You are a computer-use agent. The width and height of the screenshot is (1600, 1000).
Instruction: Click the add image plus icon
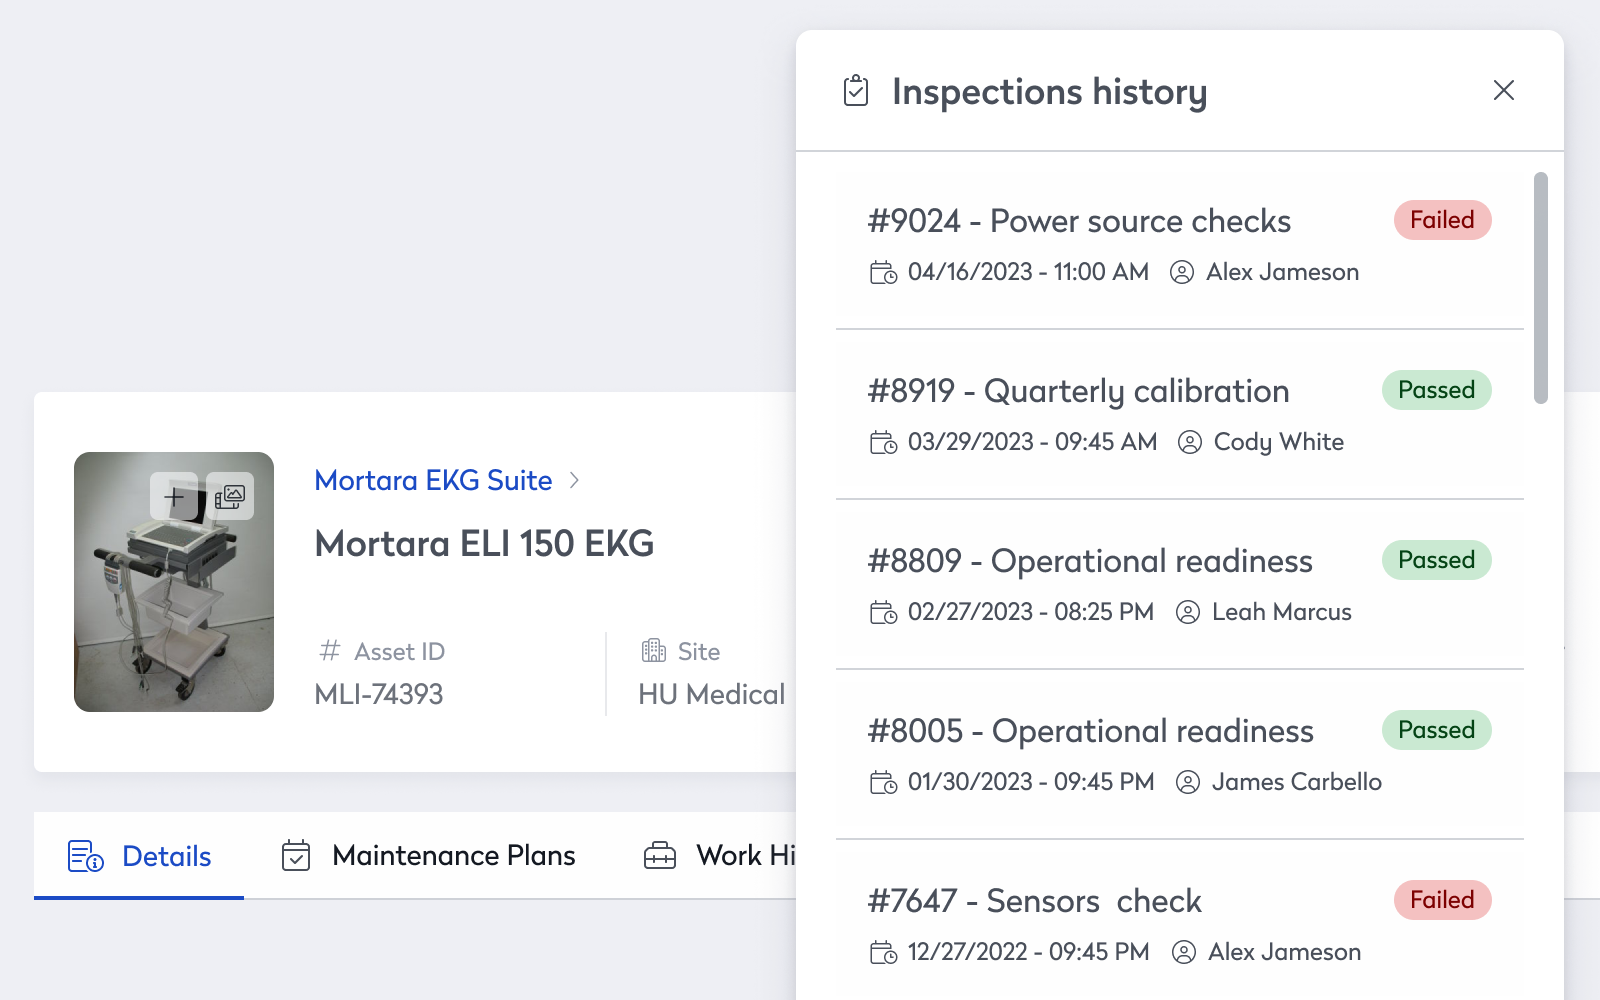point(174,496)
